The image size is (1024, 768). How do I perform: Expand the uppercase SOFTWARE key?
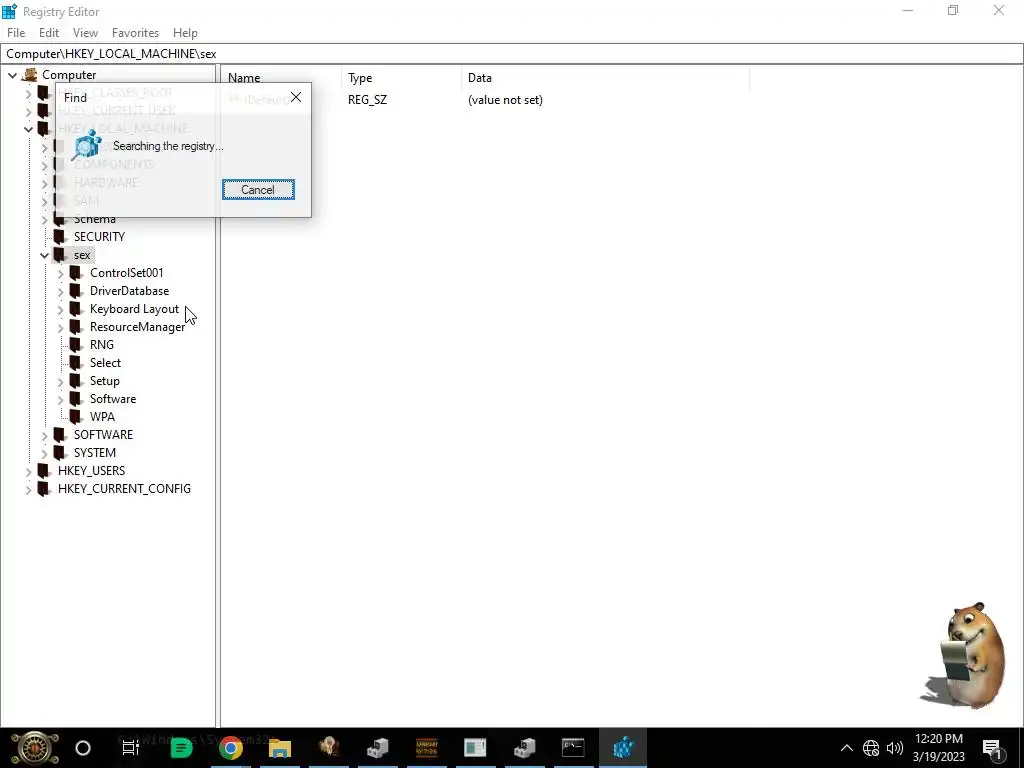point(44,435)
